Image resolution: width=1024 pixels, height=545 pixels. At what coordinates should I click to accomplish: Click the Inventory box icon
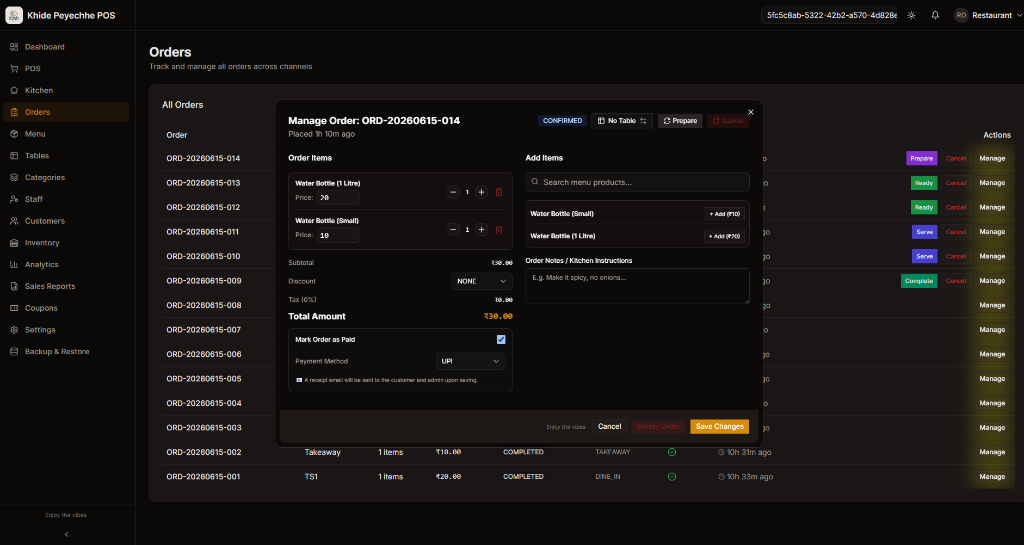click(14, 243)
